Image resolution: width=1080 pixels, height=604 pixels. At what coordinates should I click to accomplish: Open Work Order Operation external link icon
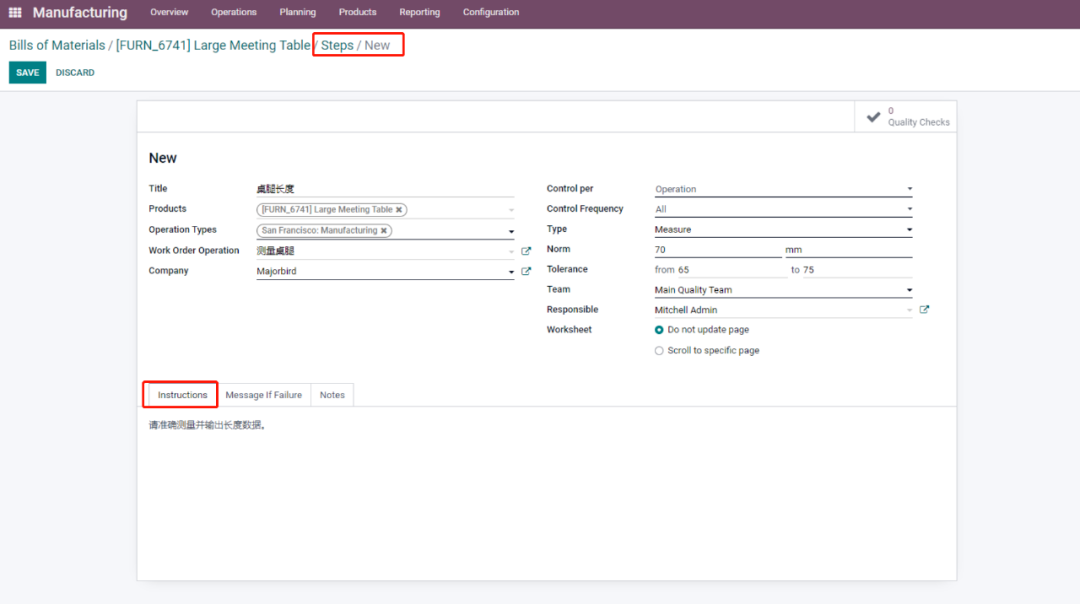point(526,251)
